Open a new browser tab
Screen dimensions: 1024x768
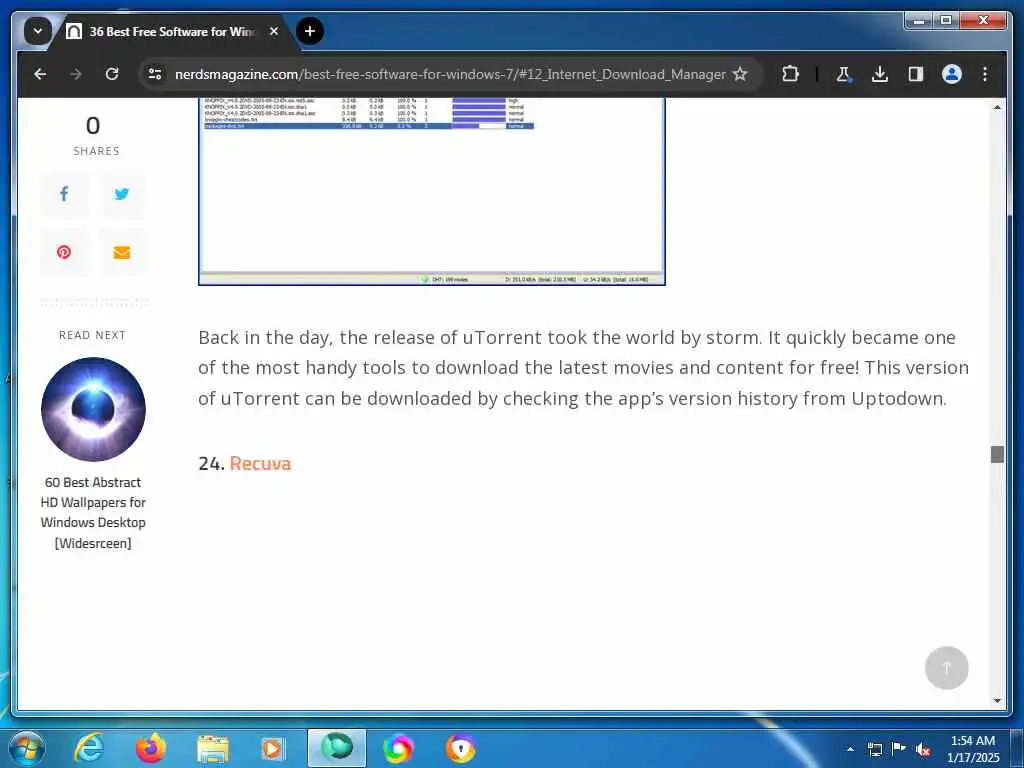coord(310,31)
